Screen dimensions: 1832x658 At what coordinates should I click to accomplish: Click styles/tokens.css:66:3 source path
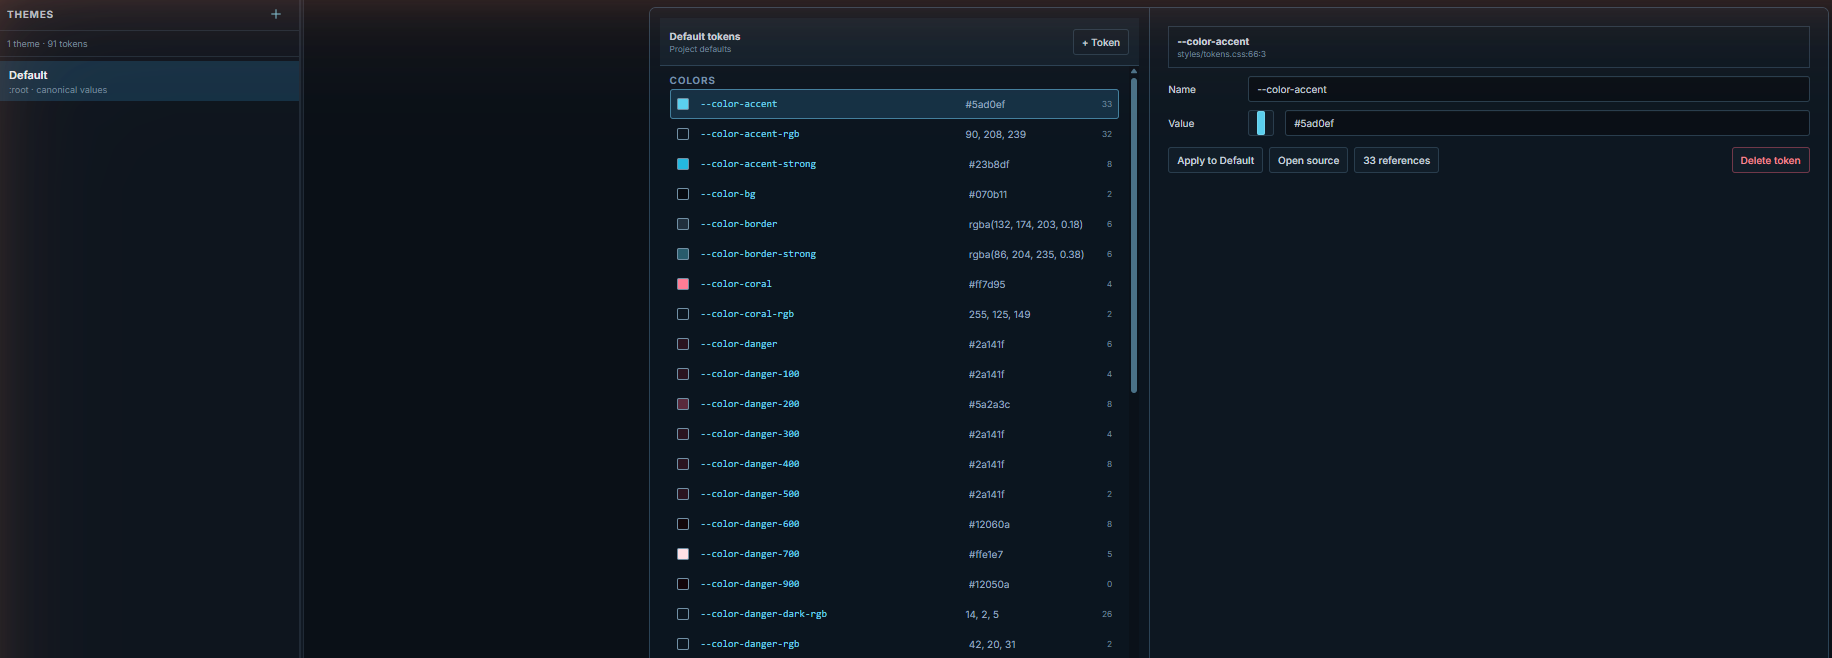click(1221, 54)
